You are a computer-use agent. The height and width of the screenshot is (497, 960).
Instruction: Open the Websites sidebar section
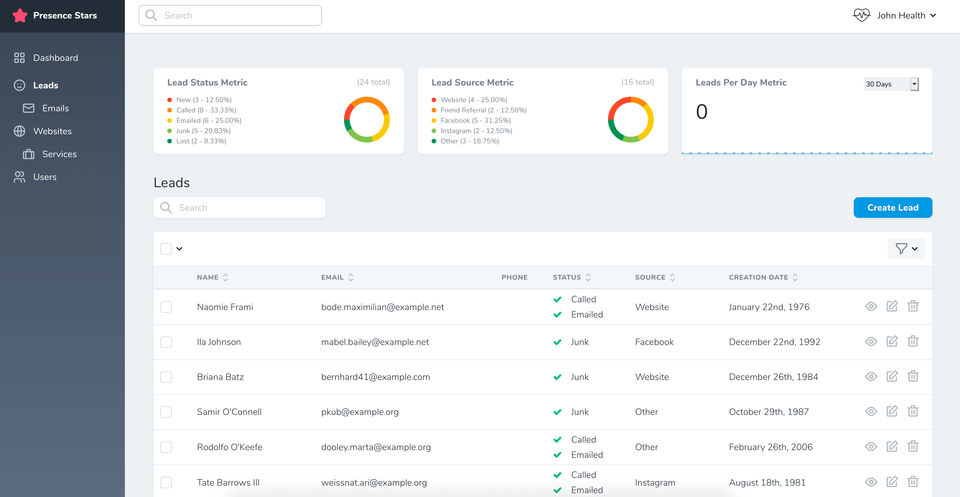[52, 131]
